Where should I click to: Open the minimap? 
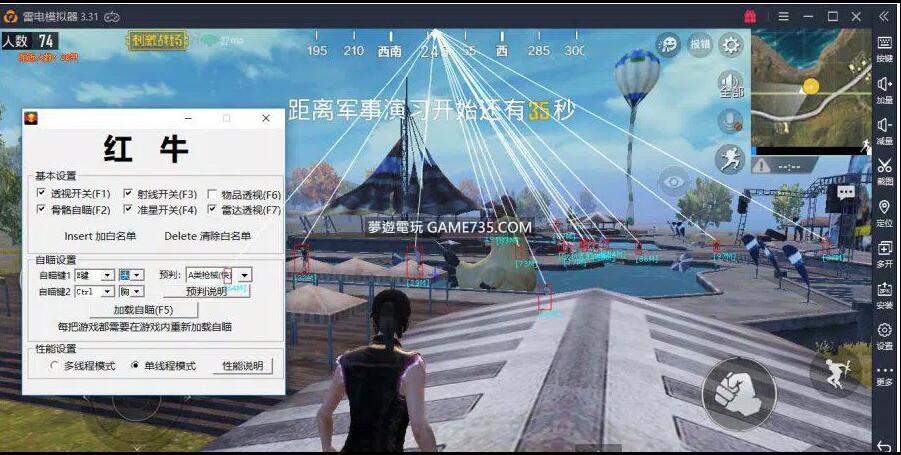[811, 88]
